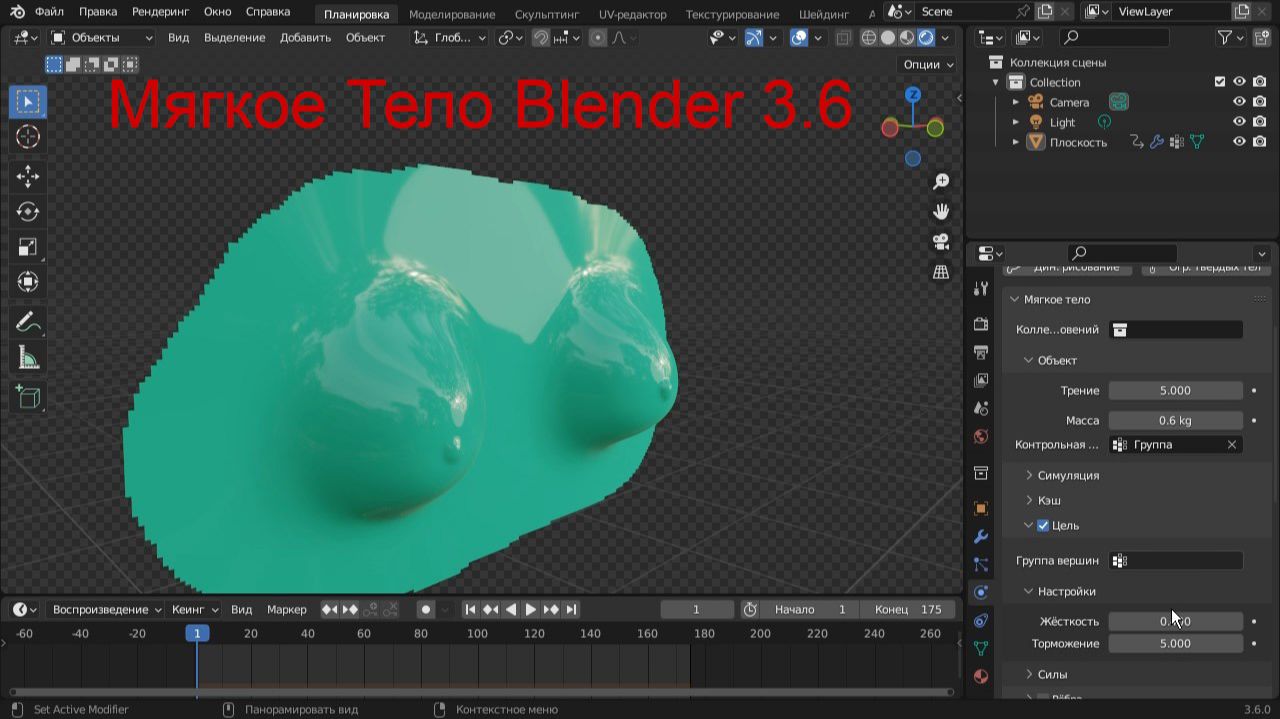Open the Объекты mode dropdown
Viewport: 1280px width, 719px height.
click(x=101, y=38)
